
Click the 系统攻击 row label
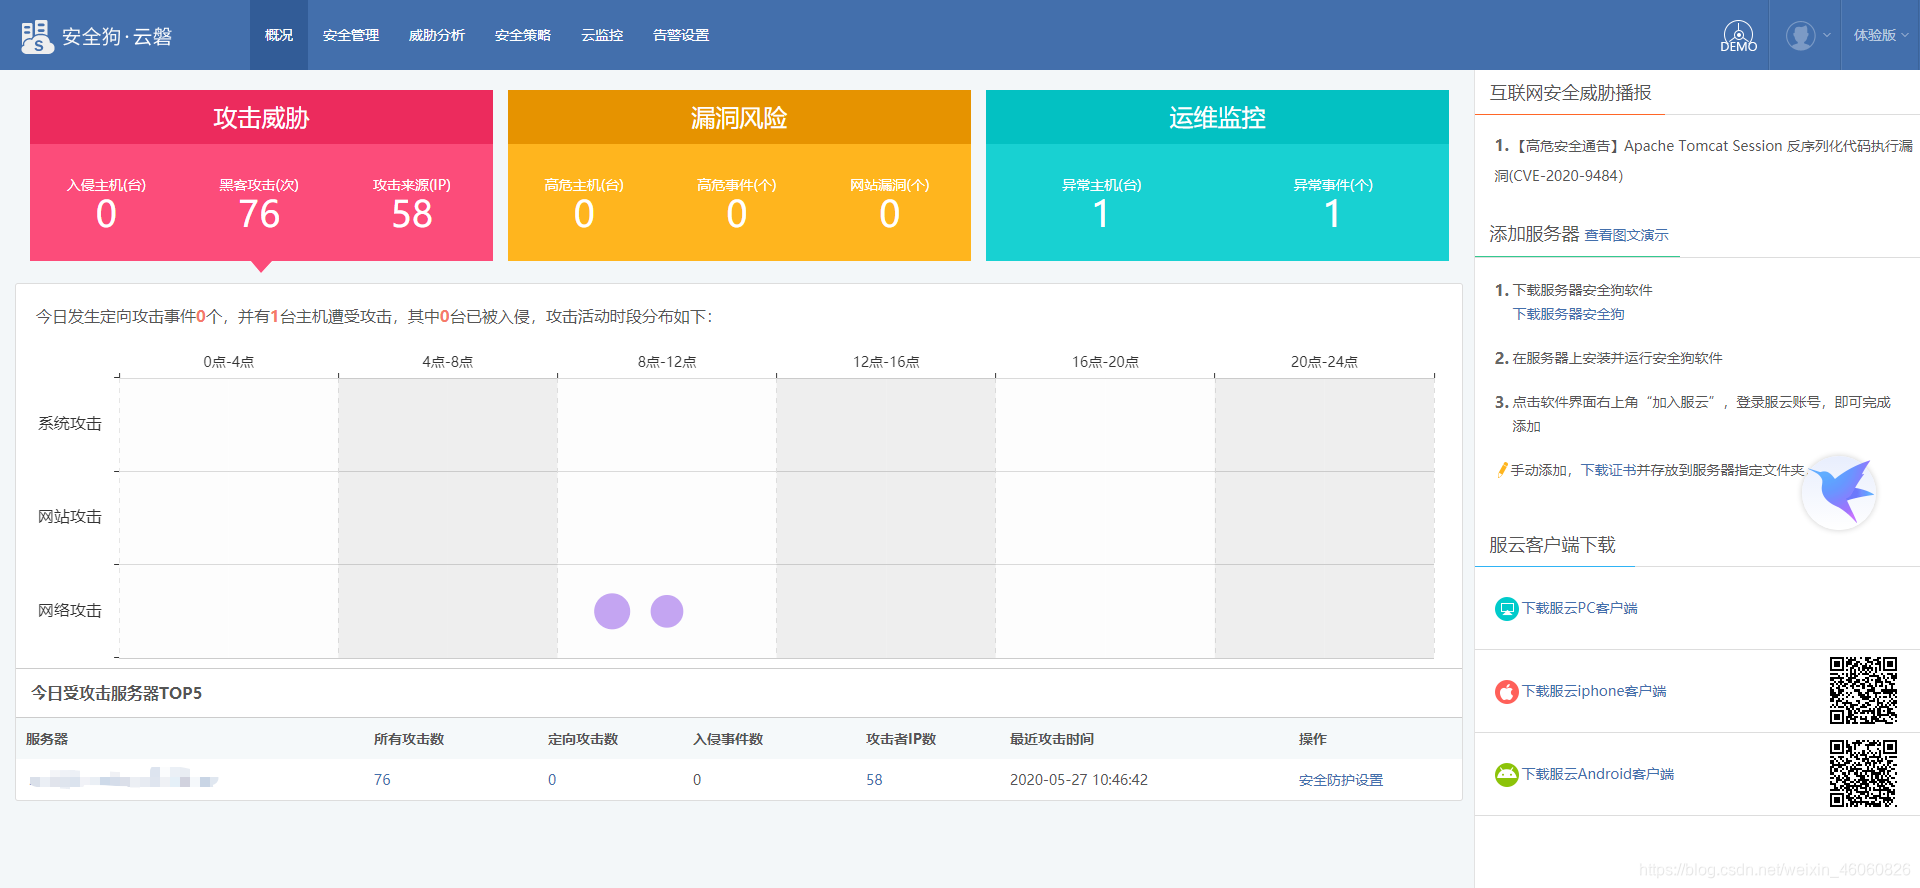pyautogui.click(x=70, y=424)
